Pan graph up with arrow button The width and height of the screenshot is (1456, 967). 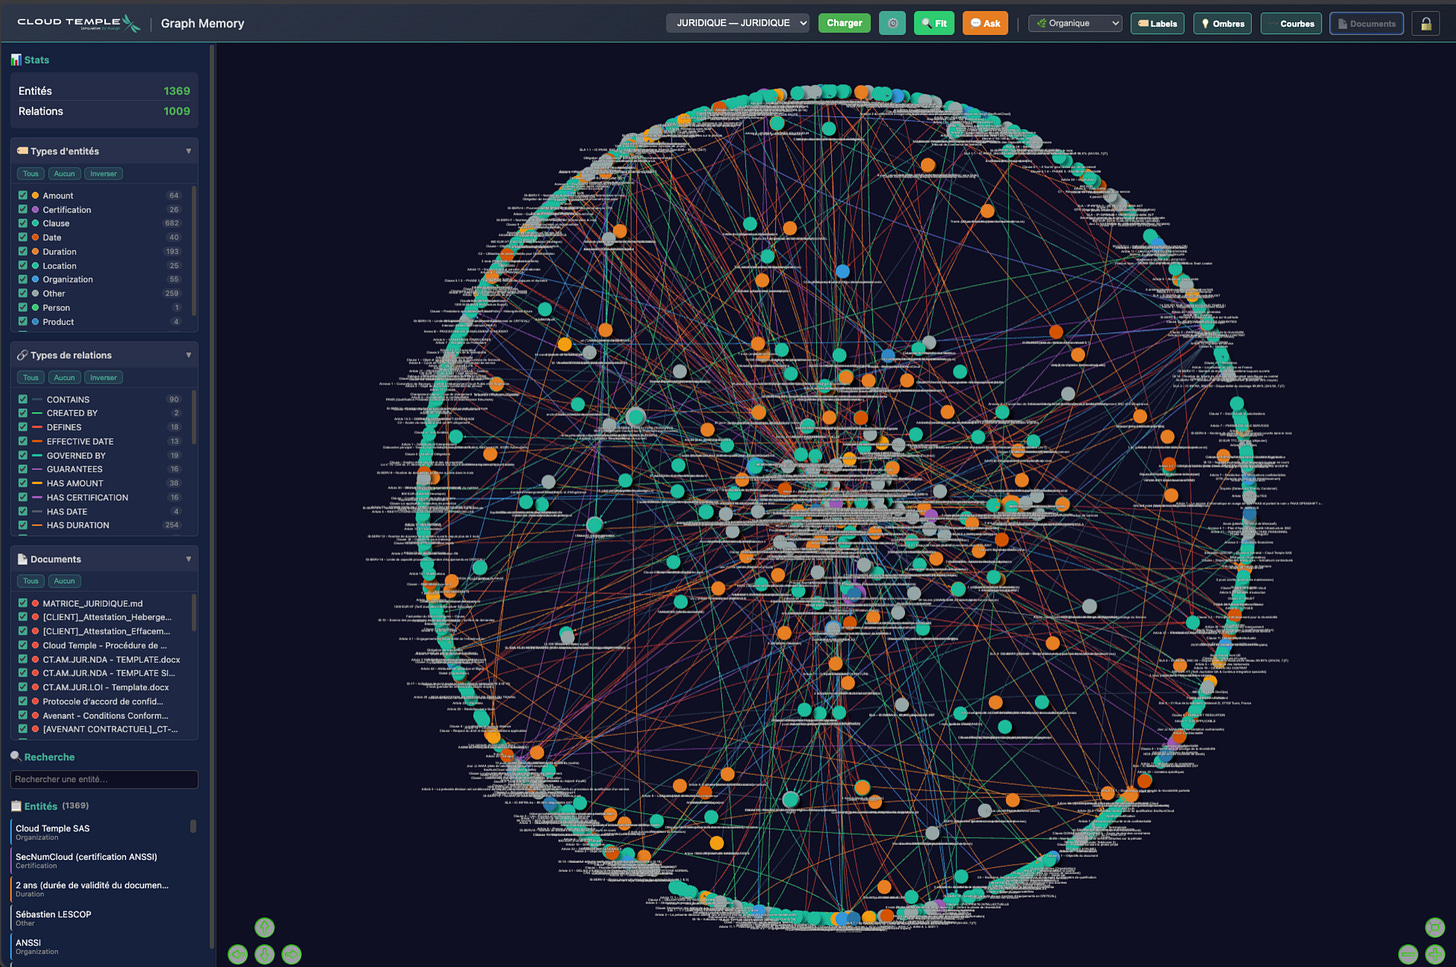point(264,927)
